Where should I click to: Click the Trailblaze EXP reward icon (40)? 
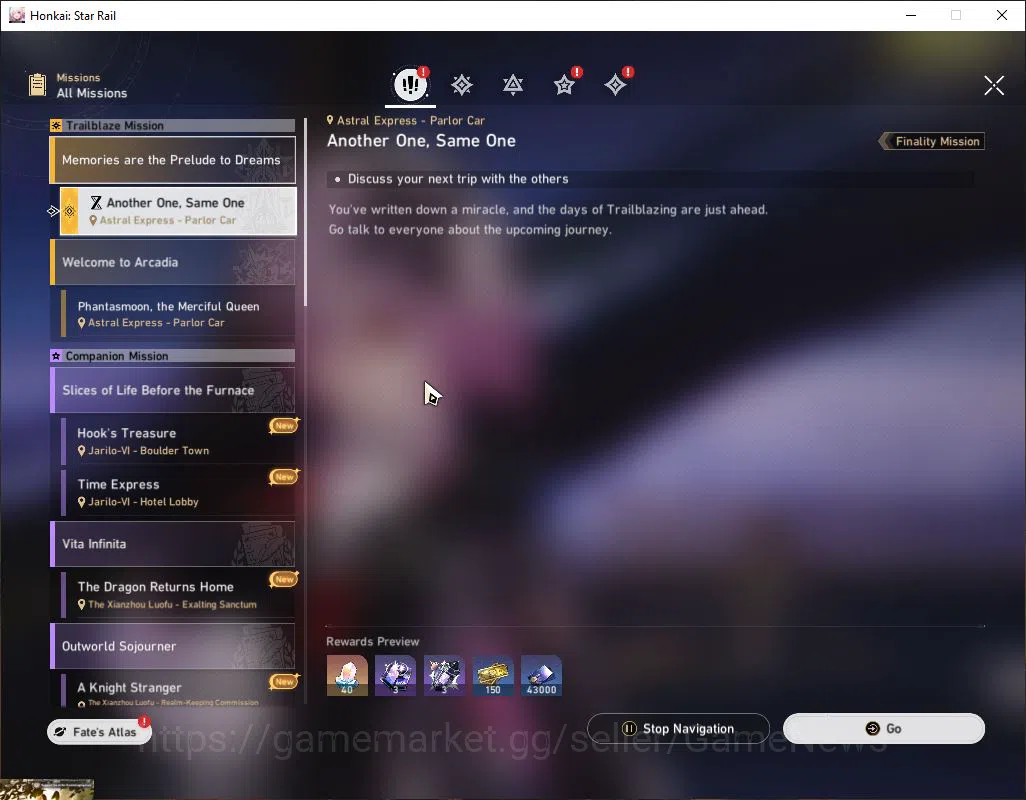tap(347, 675)
